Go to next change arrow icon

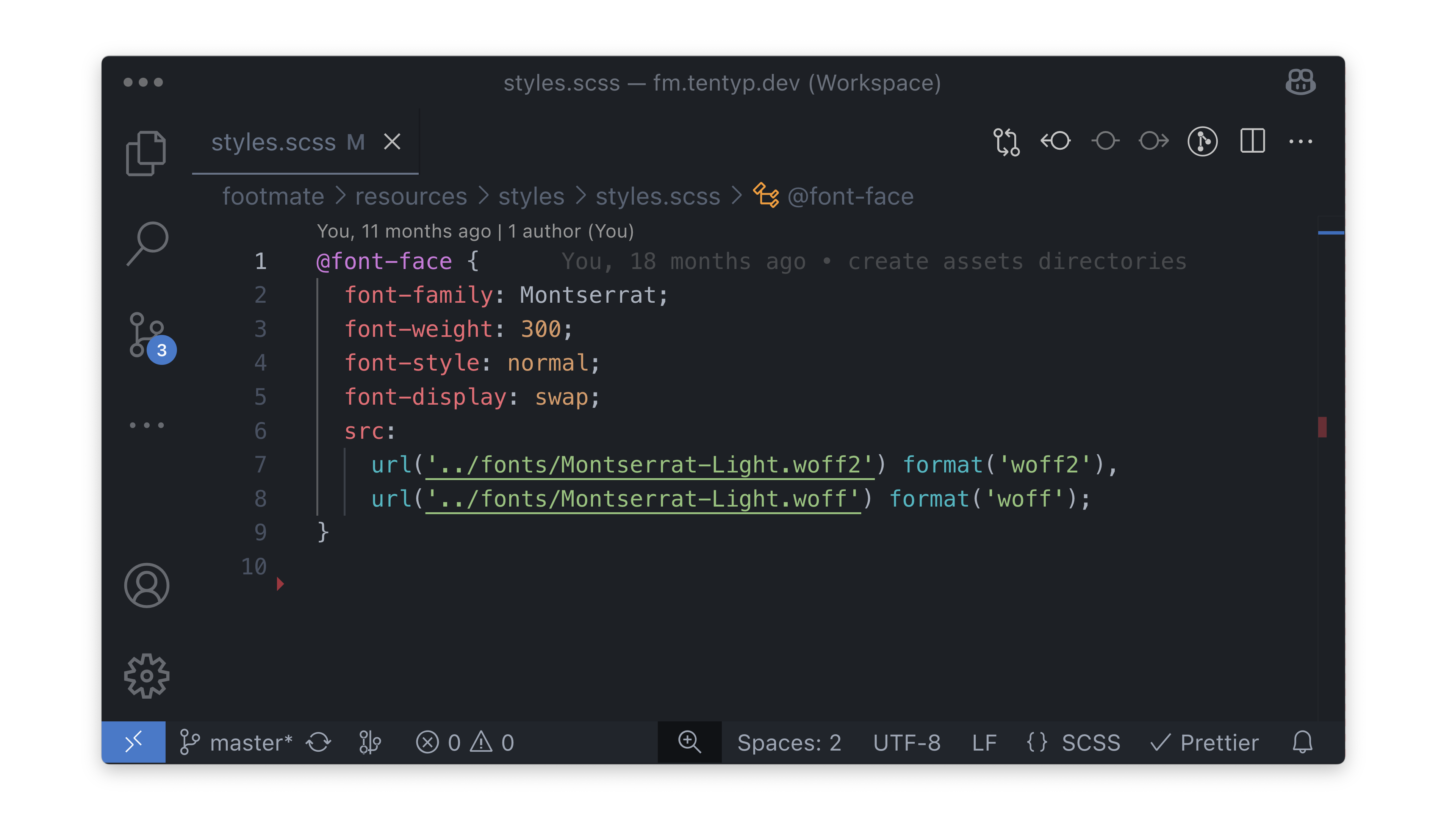click(1154, 141)
